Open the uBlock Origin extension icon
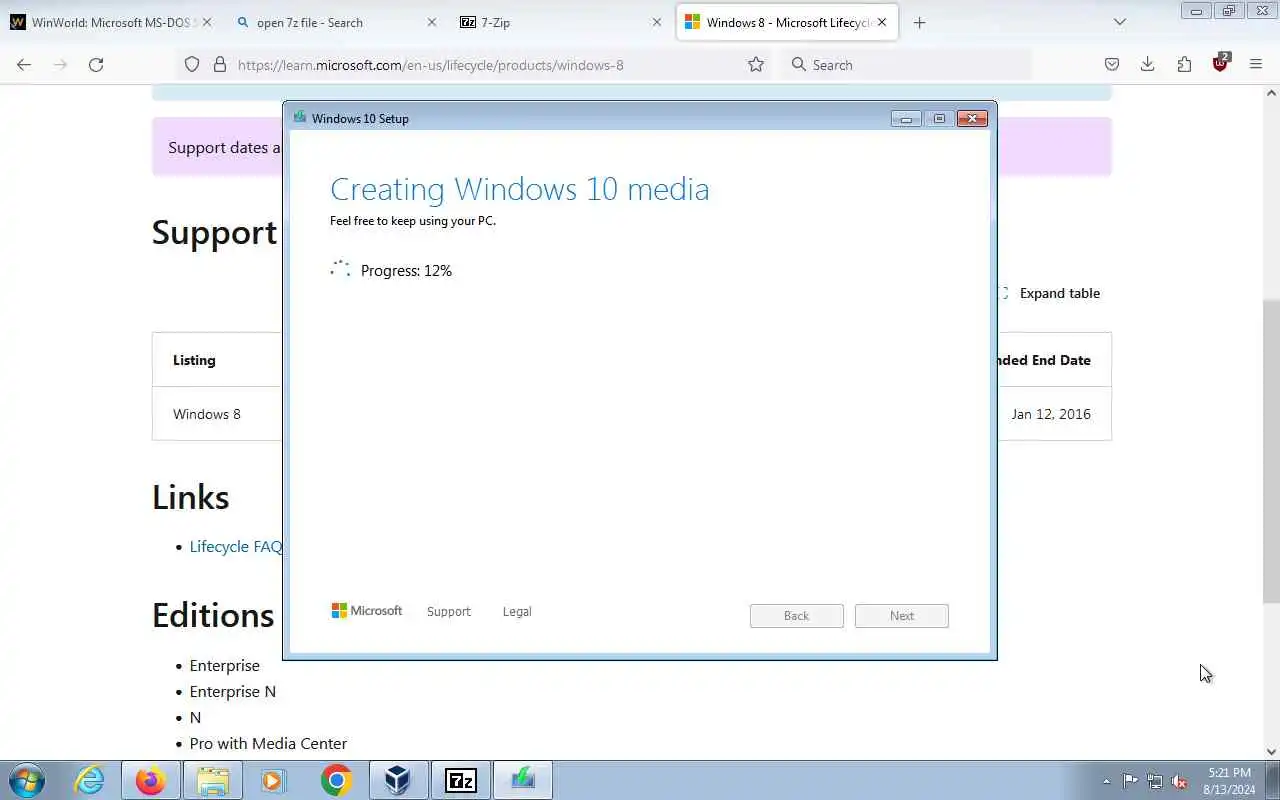Viewport: 1280px width, 800px height. coord(1220,63)
